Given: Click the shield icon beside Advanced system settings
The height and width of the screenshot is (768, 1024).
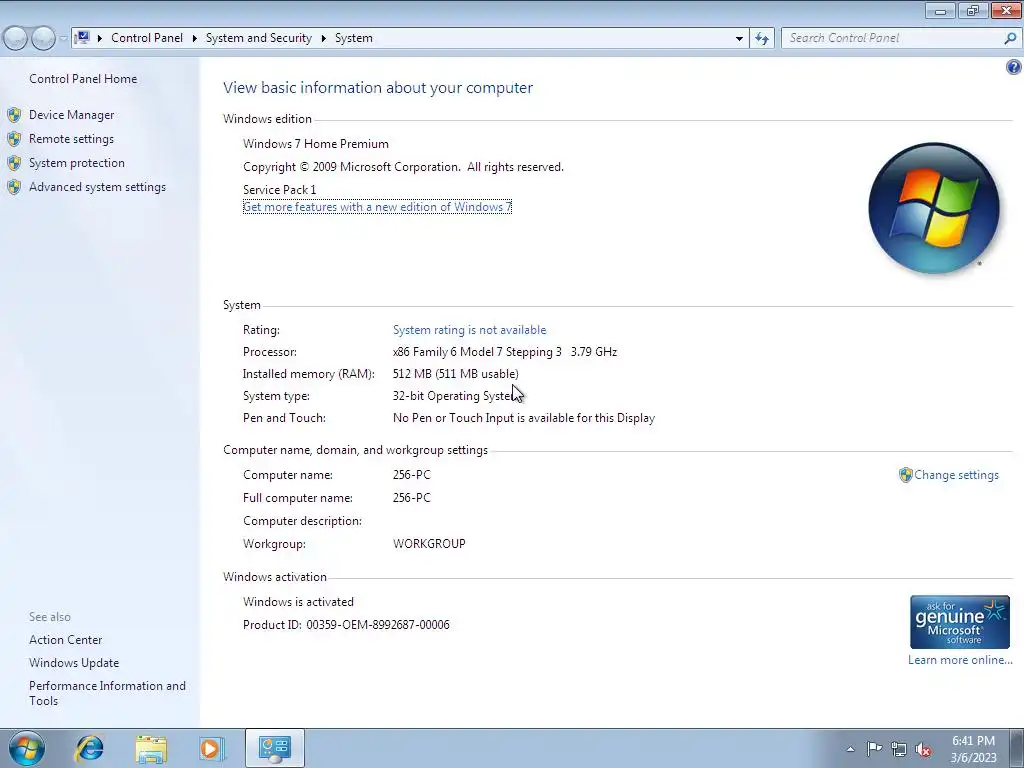Looking at the screenshot, I should pos(14,187).
